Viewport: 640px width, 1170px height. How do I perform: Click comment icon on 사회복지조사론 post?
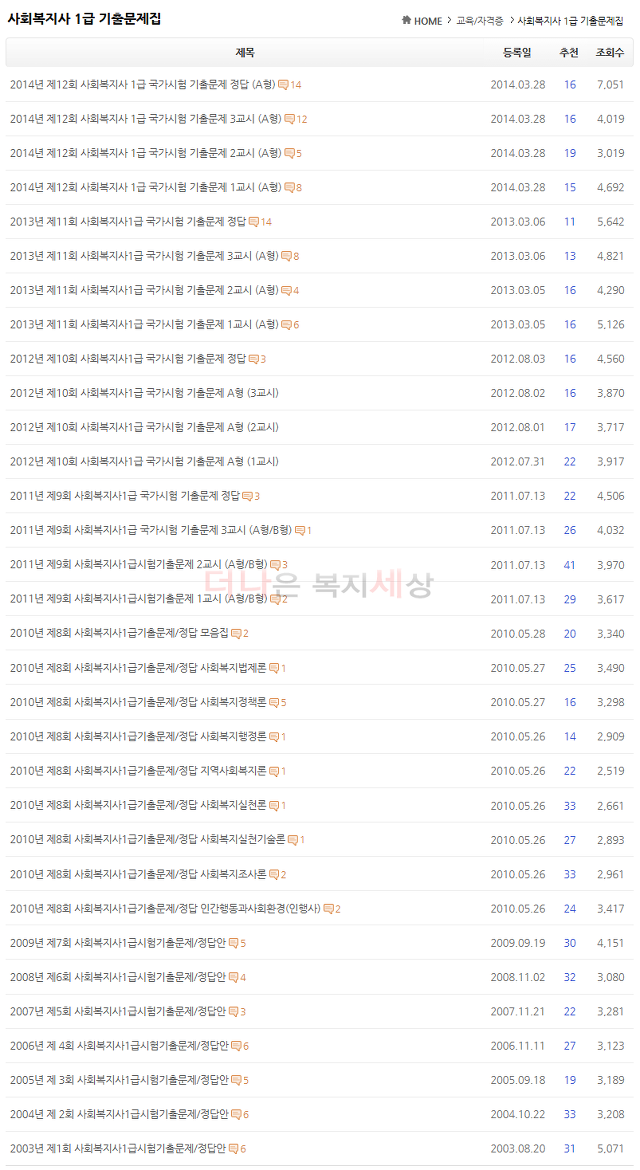(x=274, y=875)
